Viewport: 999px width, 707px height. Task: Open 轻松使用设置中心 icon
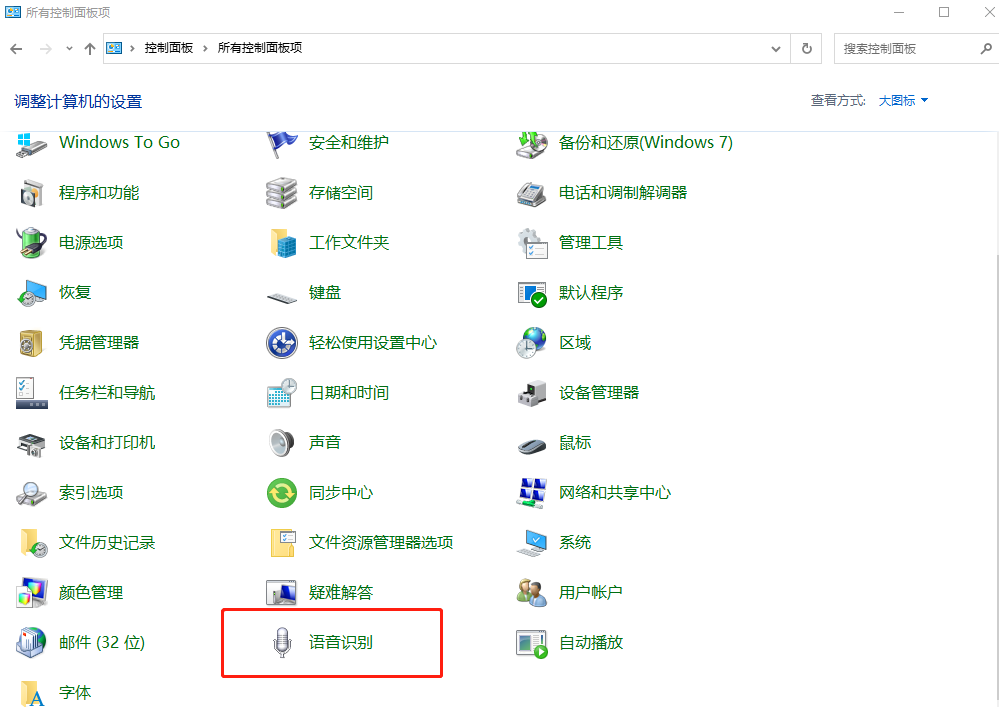(282, 343)
